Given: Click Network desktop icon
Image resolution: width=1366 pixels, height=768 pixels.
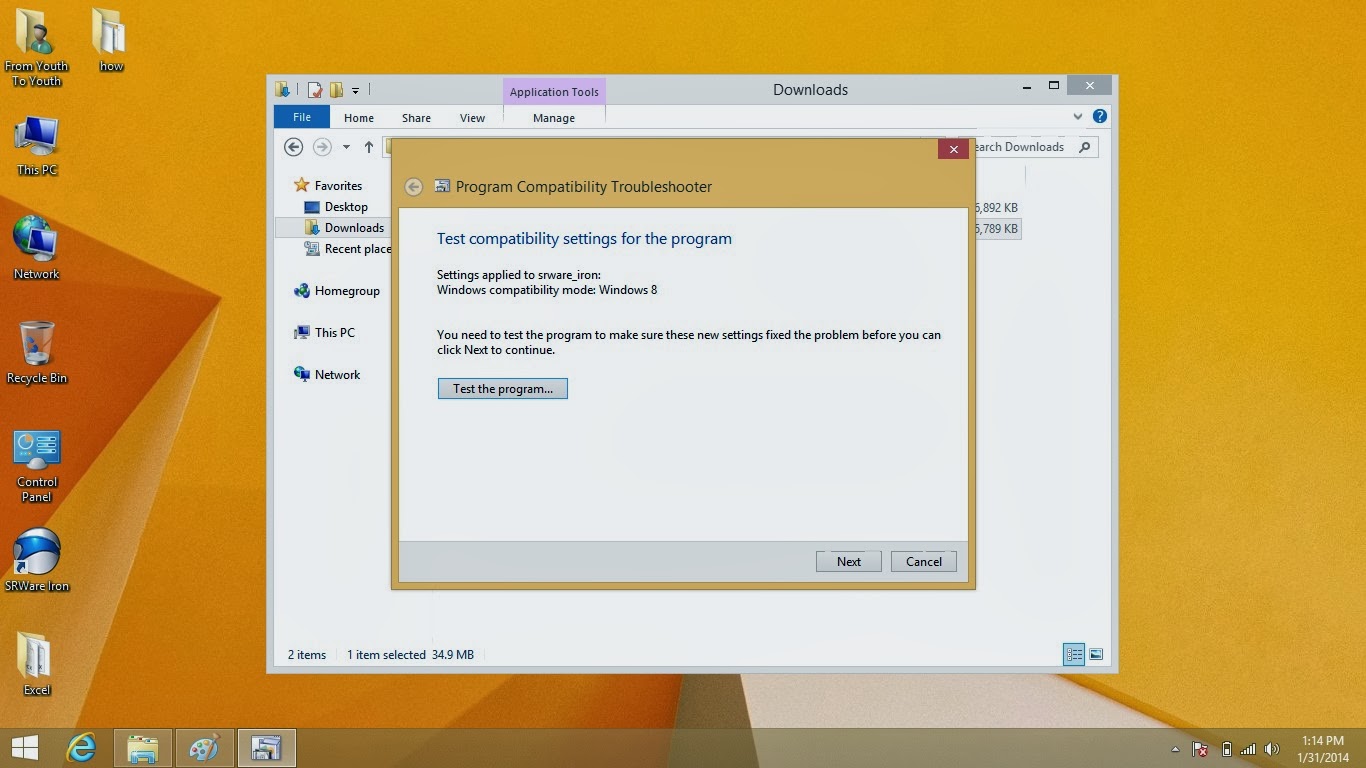Looking at the screenshot, I should [37, 247].
